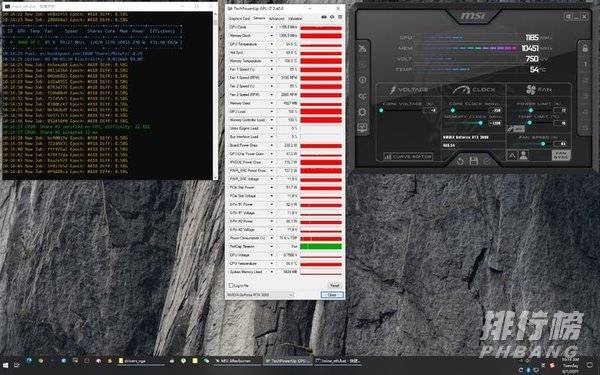Click the Afterburner auto fan A icon

click(x=512, y=155)
